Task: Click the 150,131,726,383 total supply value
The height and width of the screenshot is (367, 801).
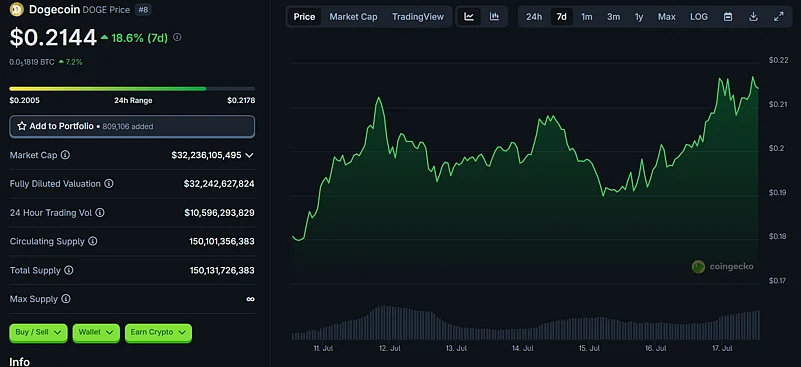Action: [222, 270]
